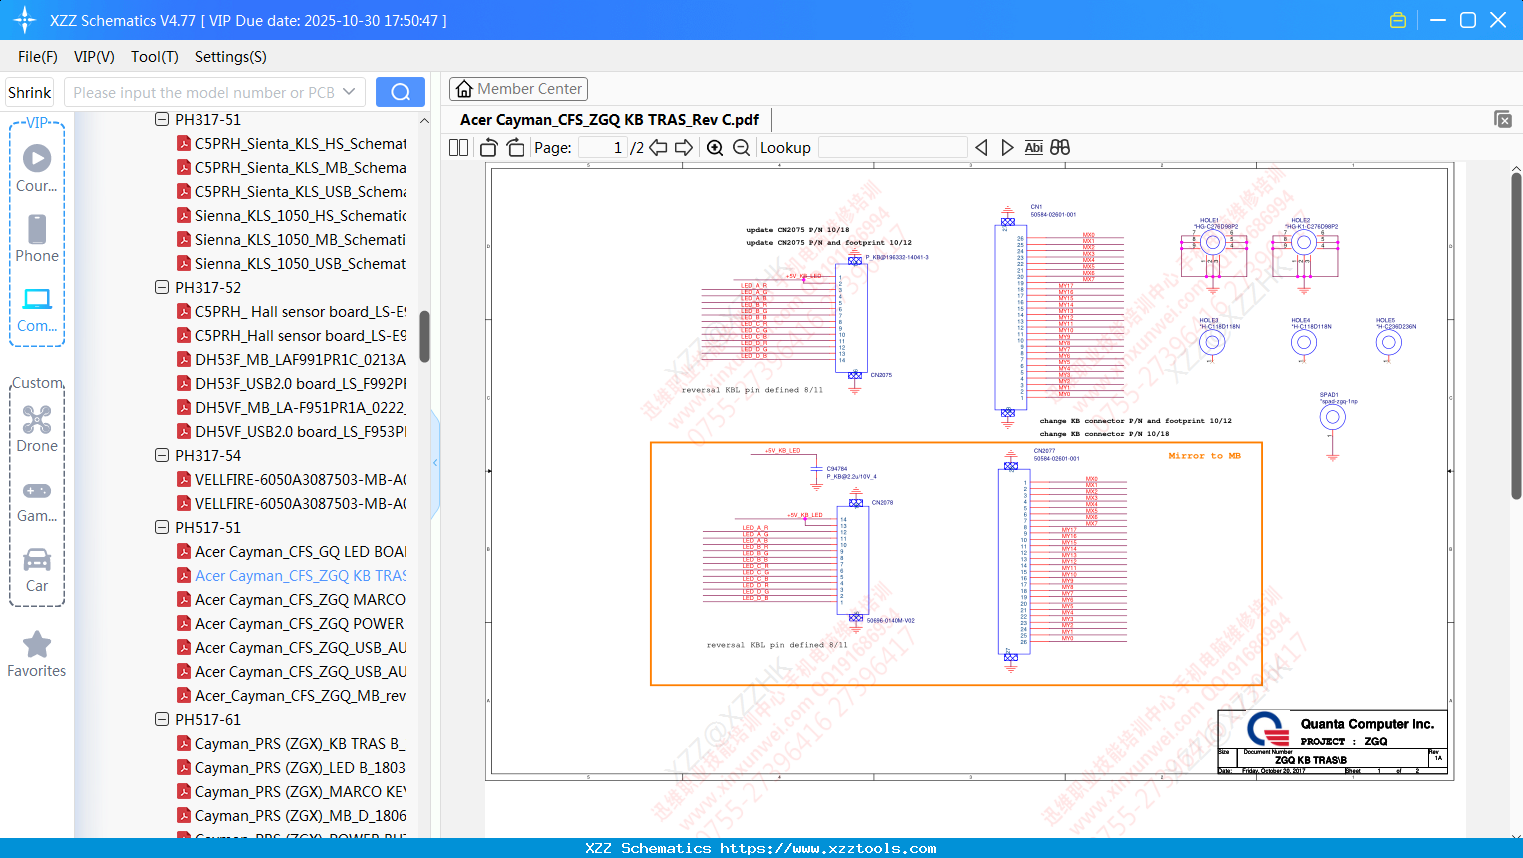Toggle the Abi text-match option

[1034, 148]
